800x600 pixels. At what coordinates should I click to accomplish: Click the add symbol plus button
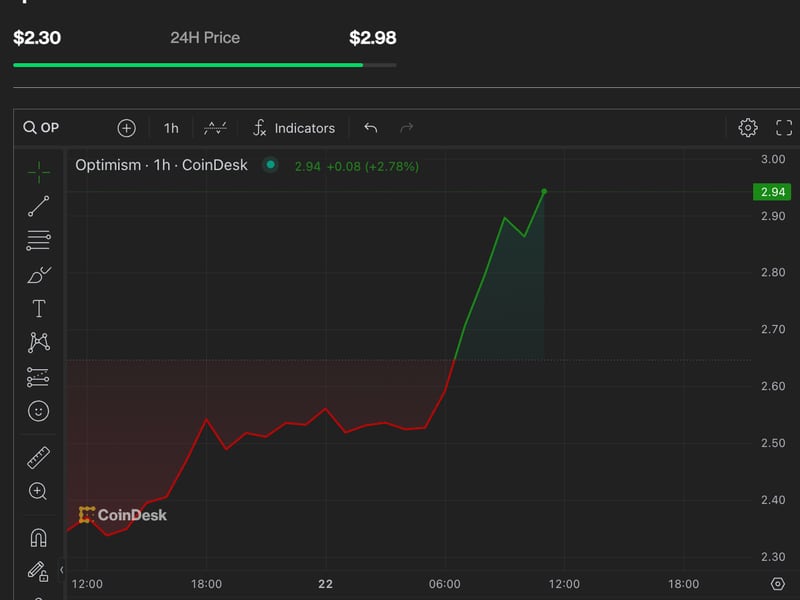(x=126, y=128)
